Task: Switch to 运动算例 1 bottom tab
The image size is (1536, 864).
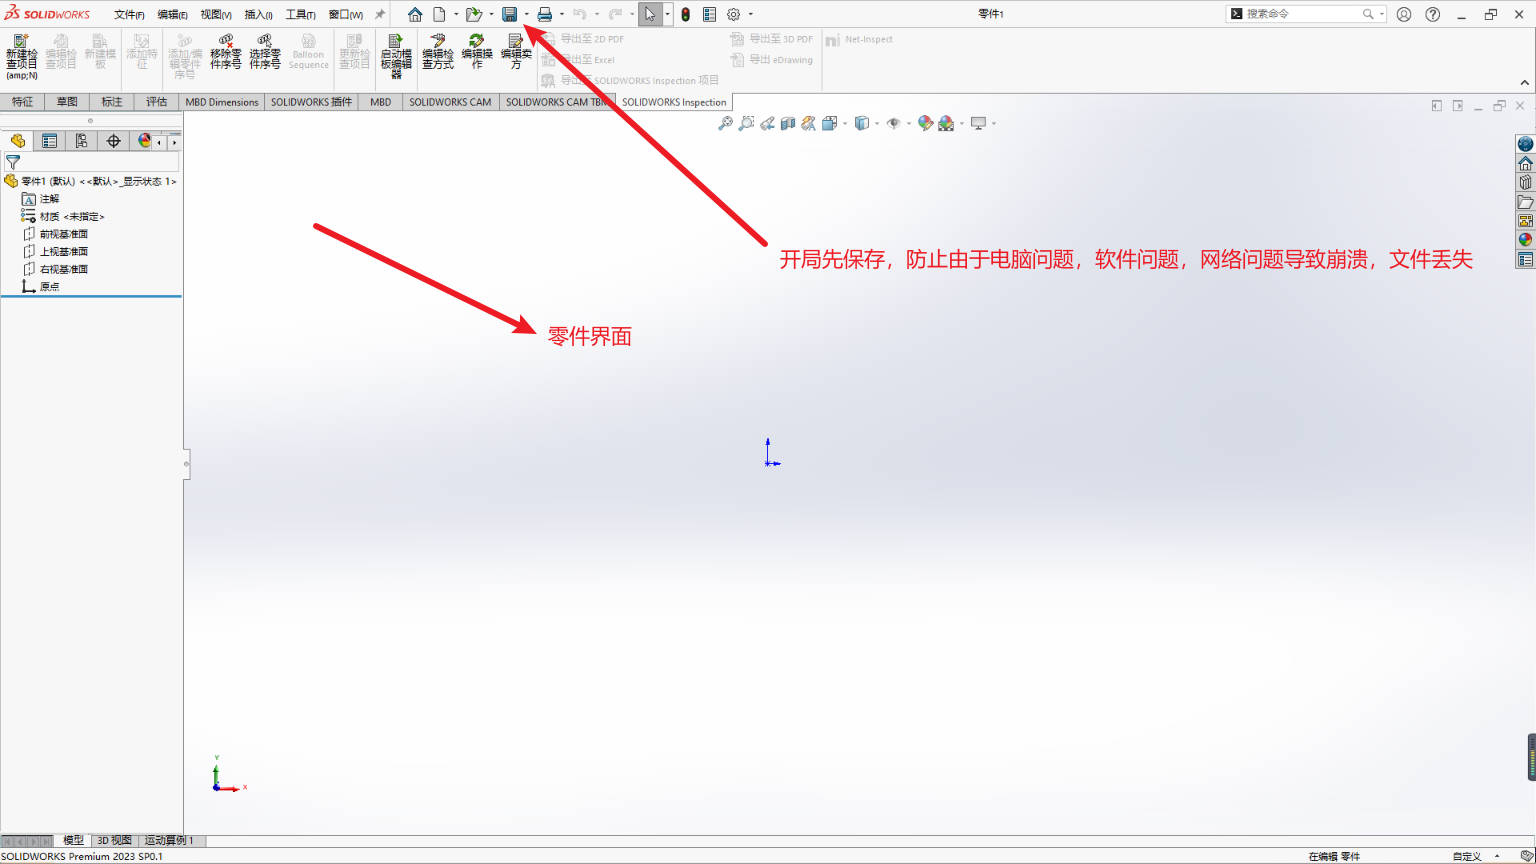Action: coord(169,840)
